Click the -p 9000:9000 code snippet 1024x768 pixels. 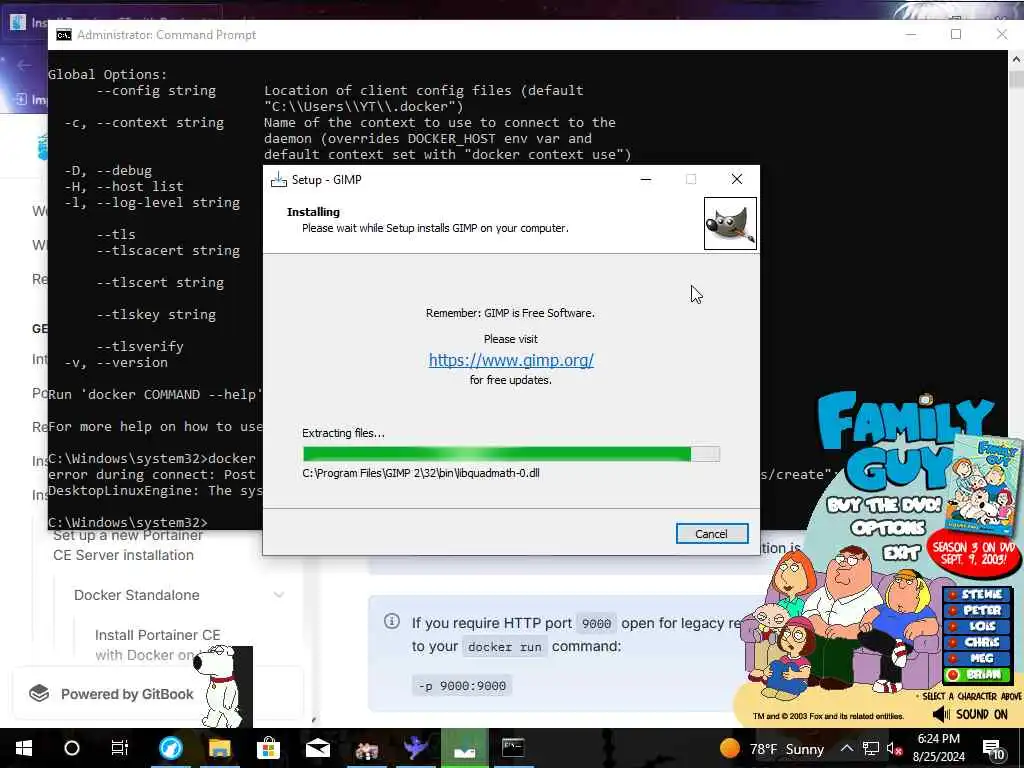[462, 686]
